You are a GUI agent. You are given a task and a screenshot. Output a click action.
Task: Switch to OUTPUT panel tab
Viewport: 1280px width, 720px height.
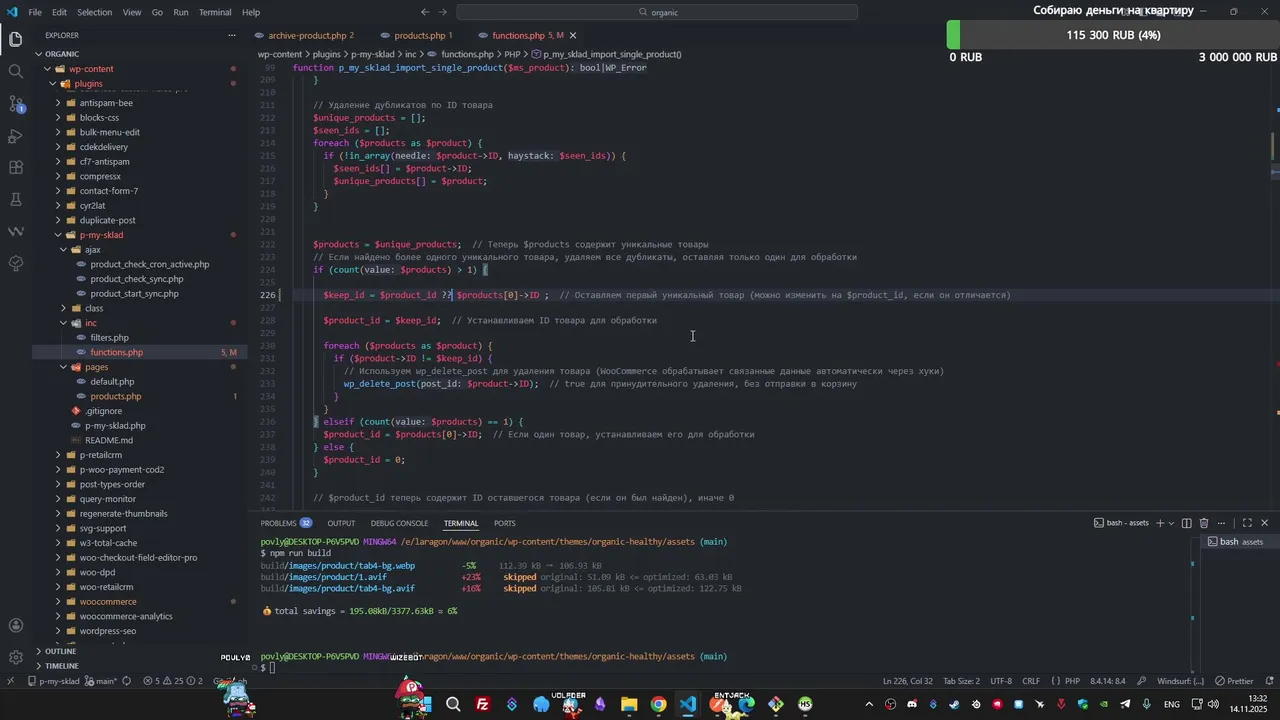pos(341,523)
